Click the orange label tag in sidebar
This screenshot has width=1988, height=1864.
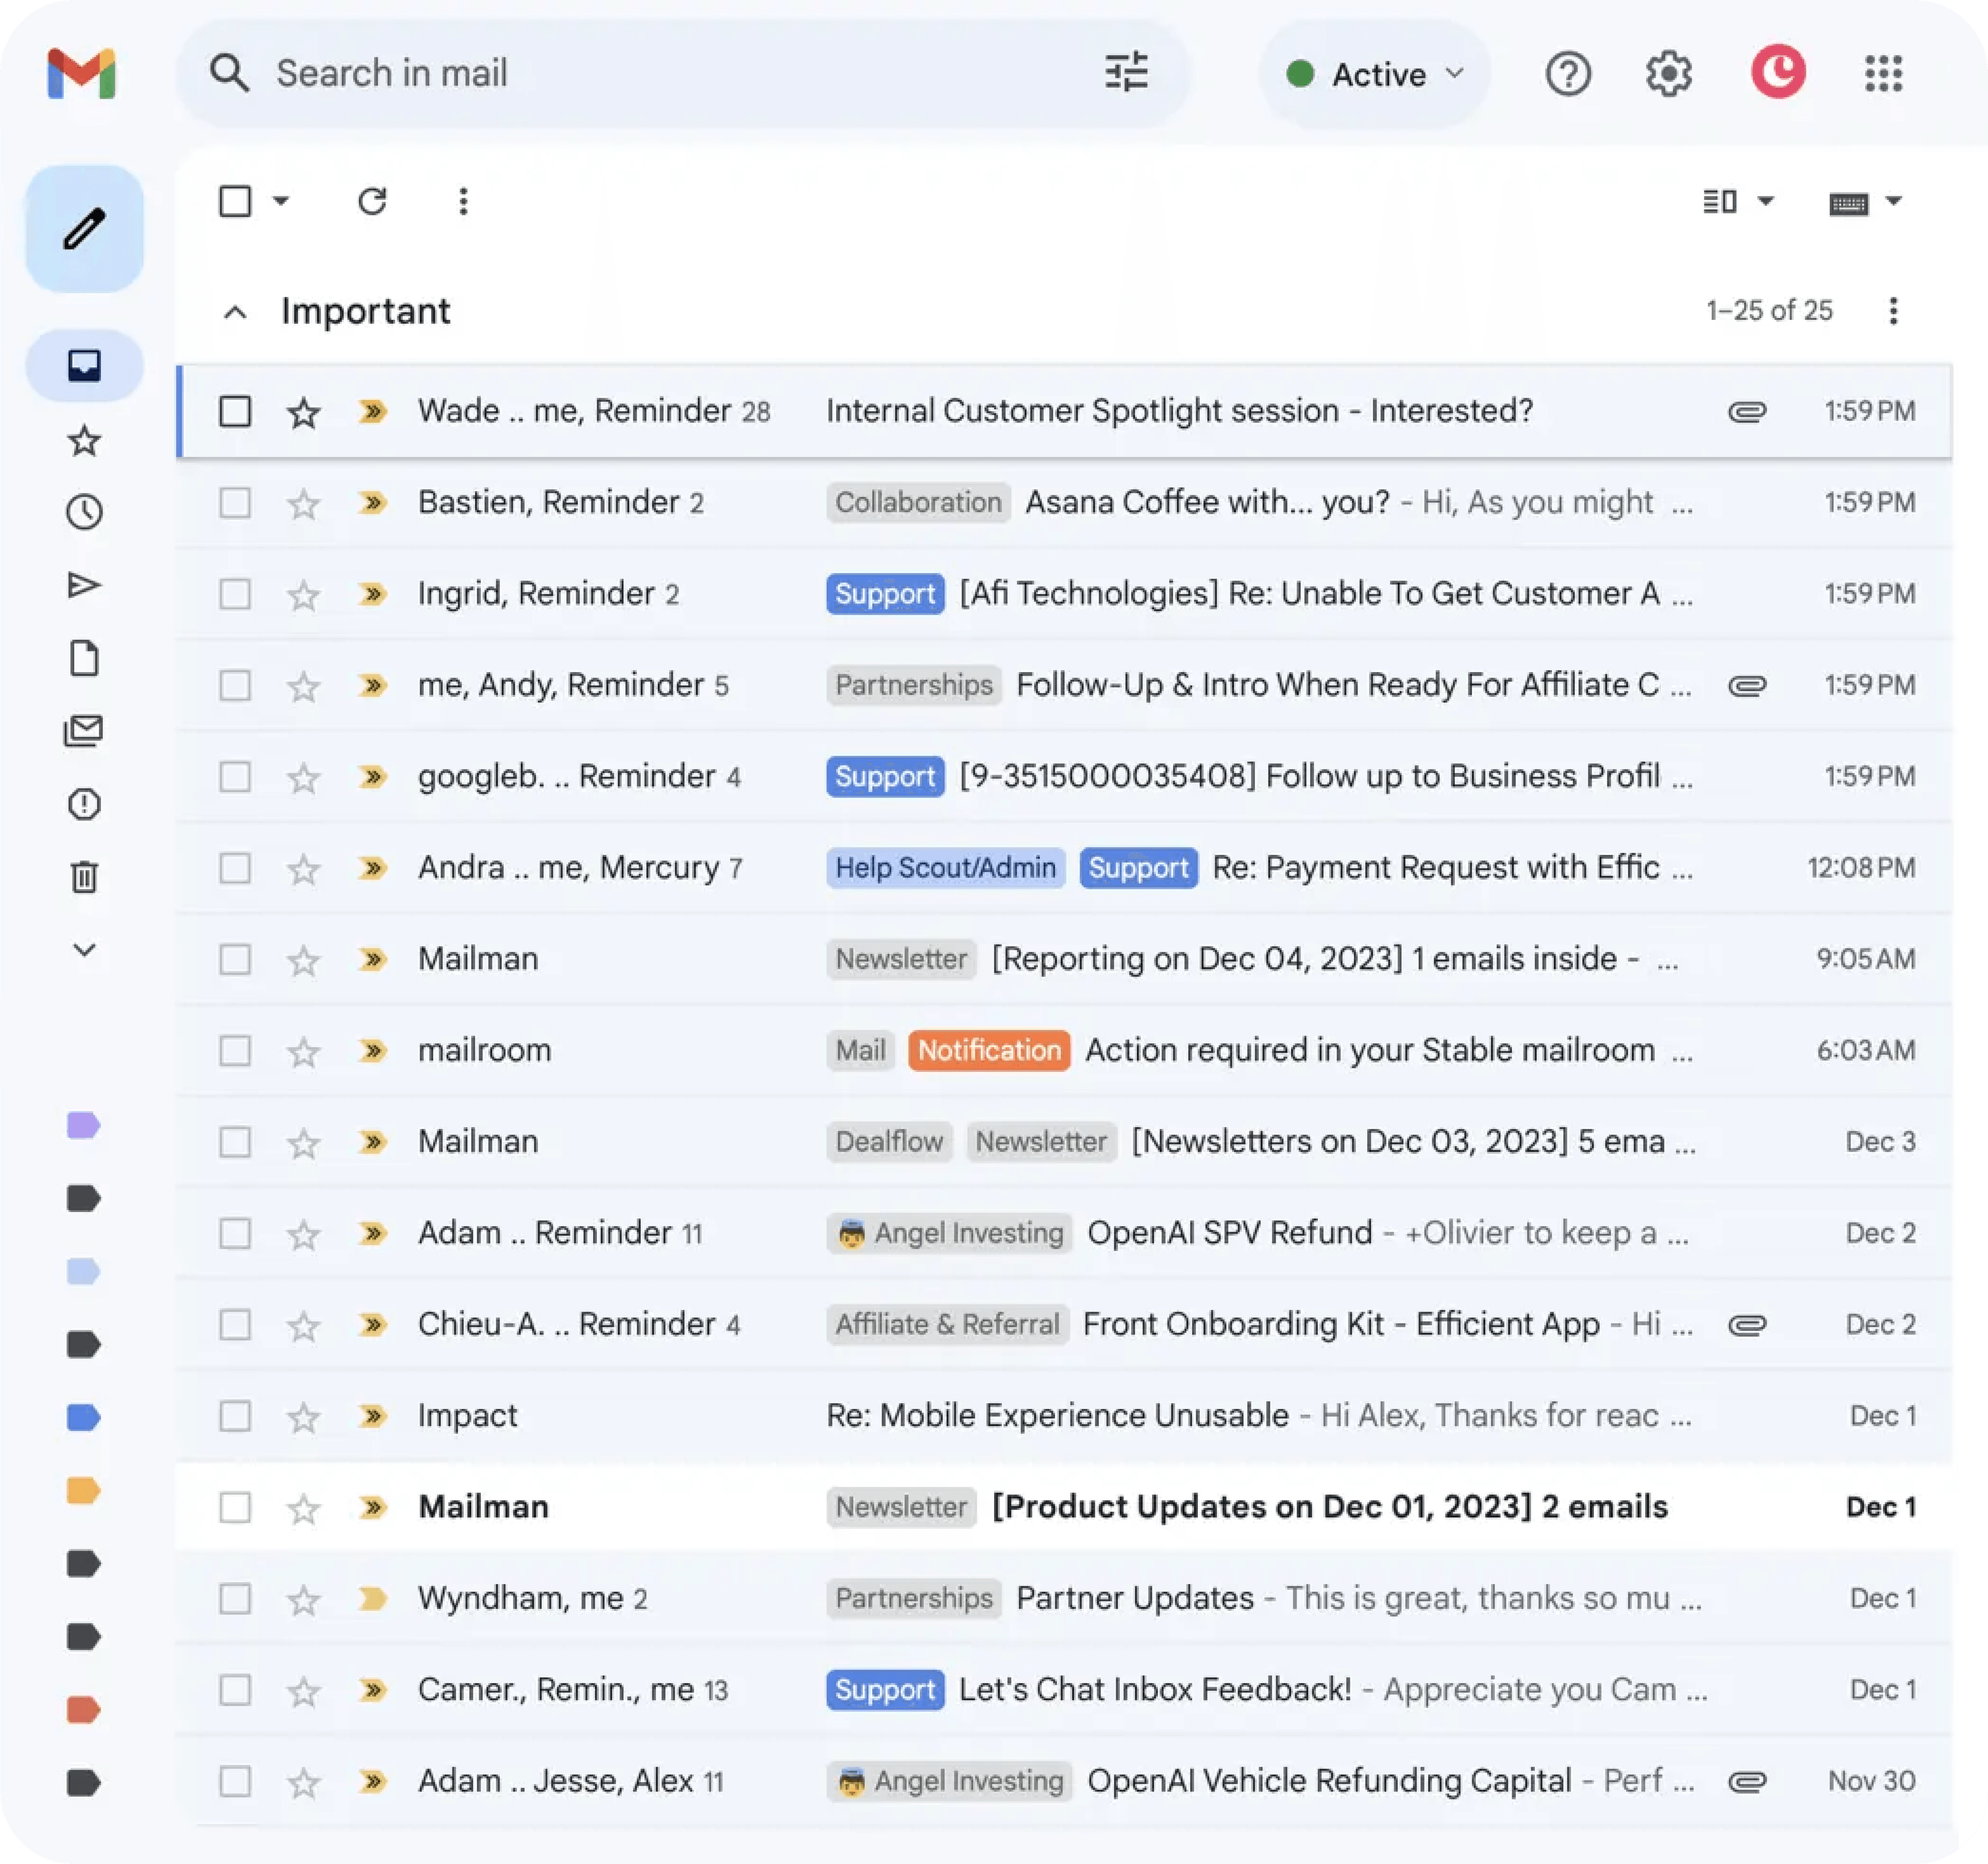[x=84, y=1490]
